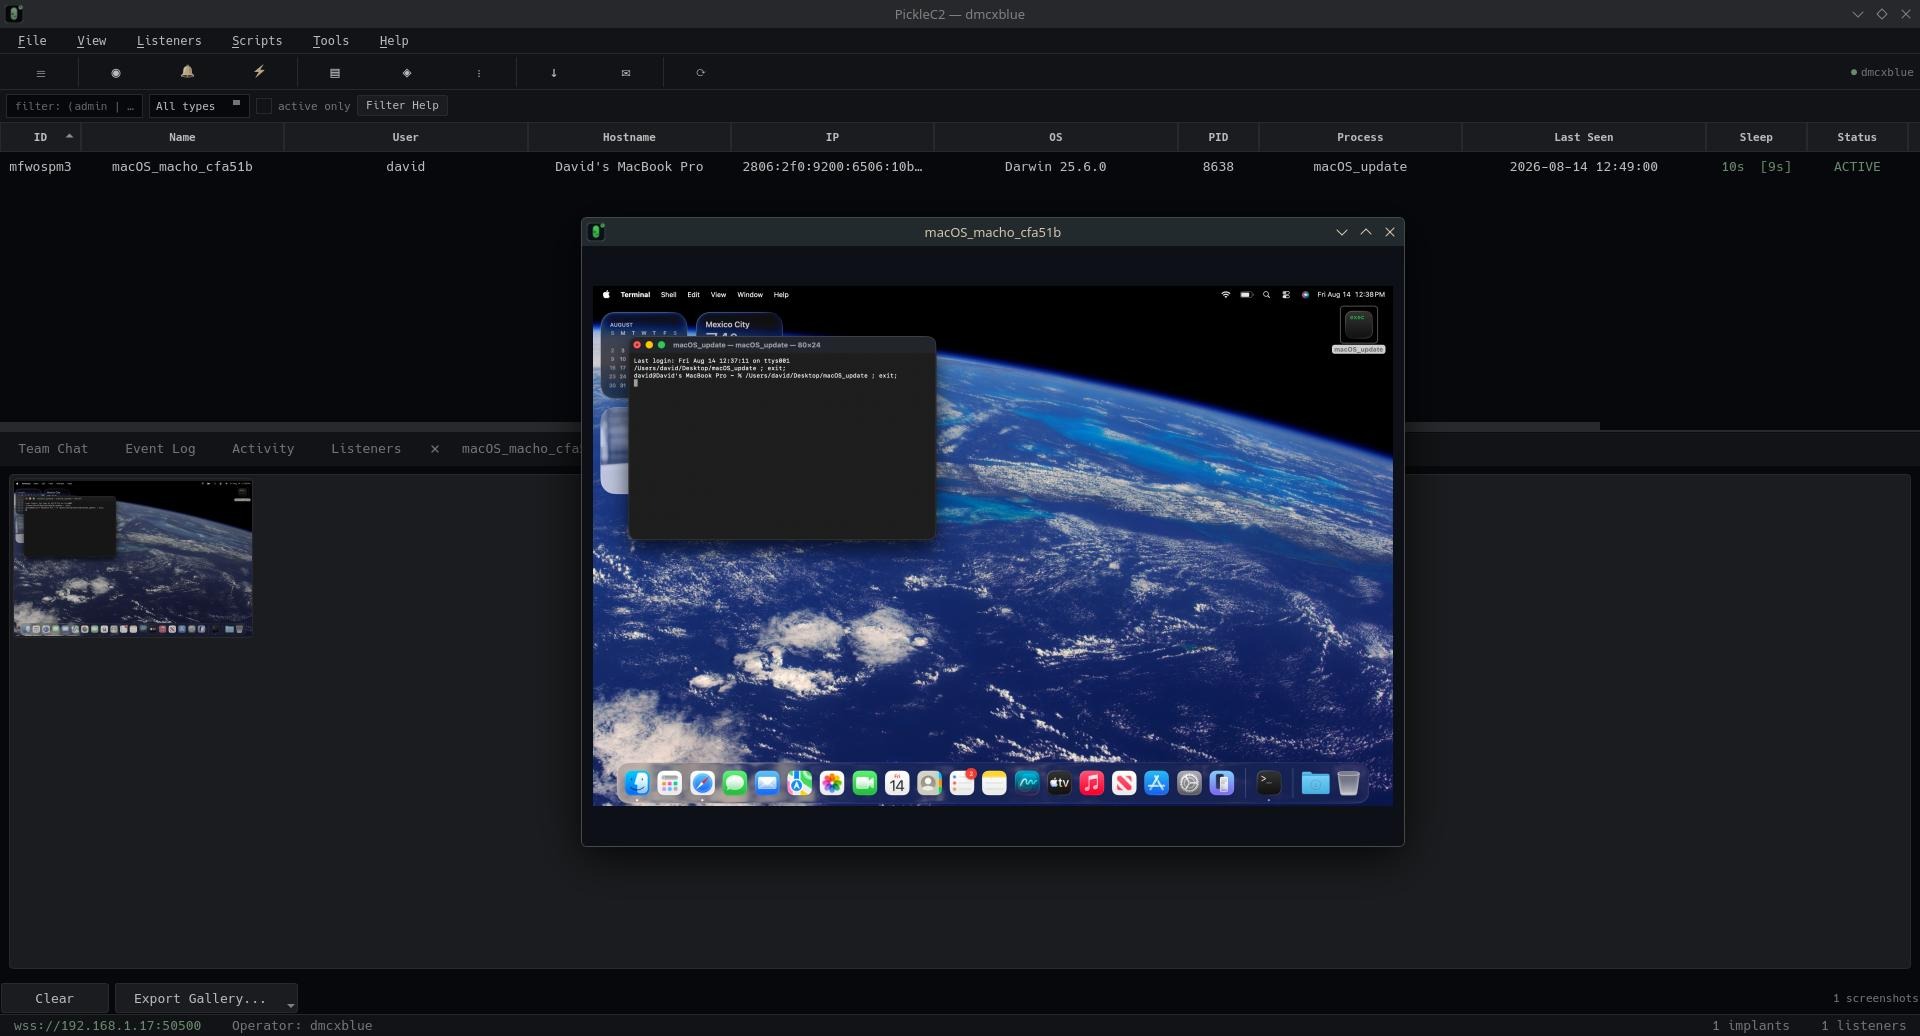The height and width of the screenshot is (1036, 1920).
Task: Toggle the 'active only' checkbox
Action: click(x=264, y=106)
